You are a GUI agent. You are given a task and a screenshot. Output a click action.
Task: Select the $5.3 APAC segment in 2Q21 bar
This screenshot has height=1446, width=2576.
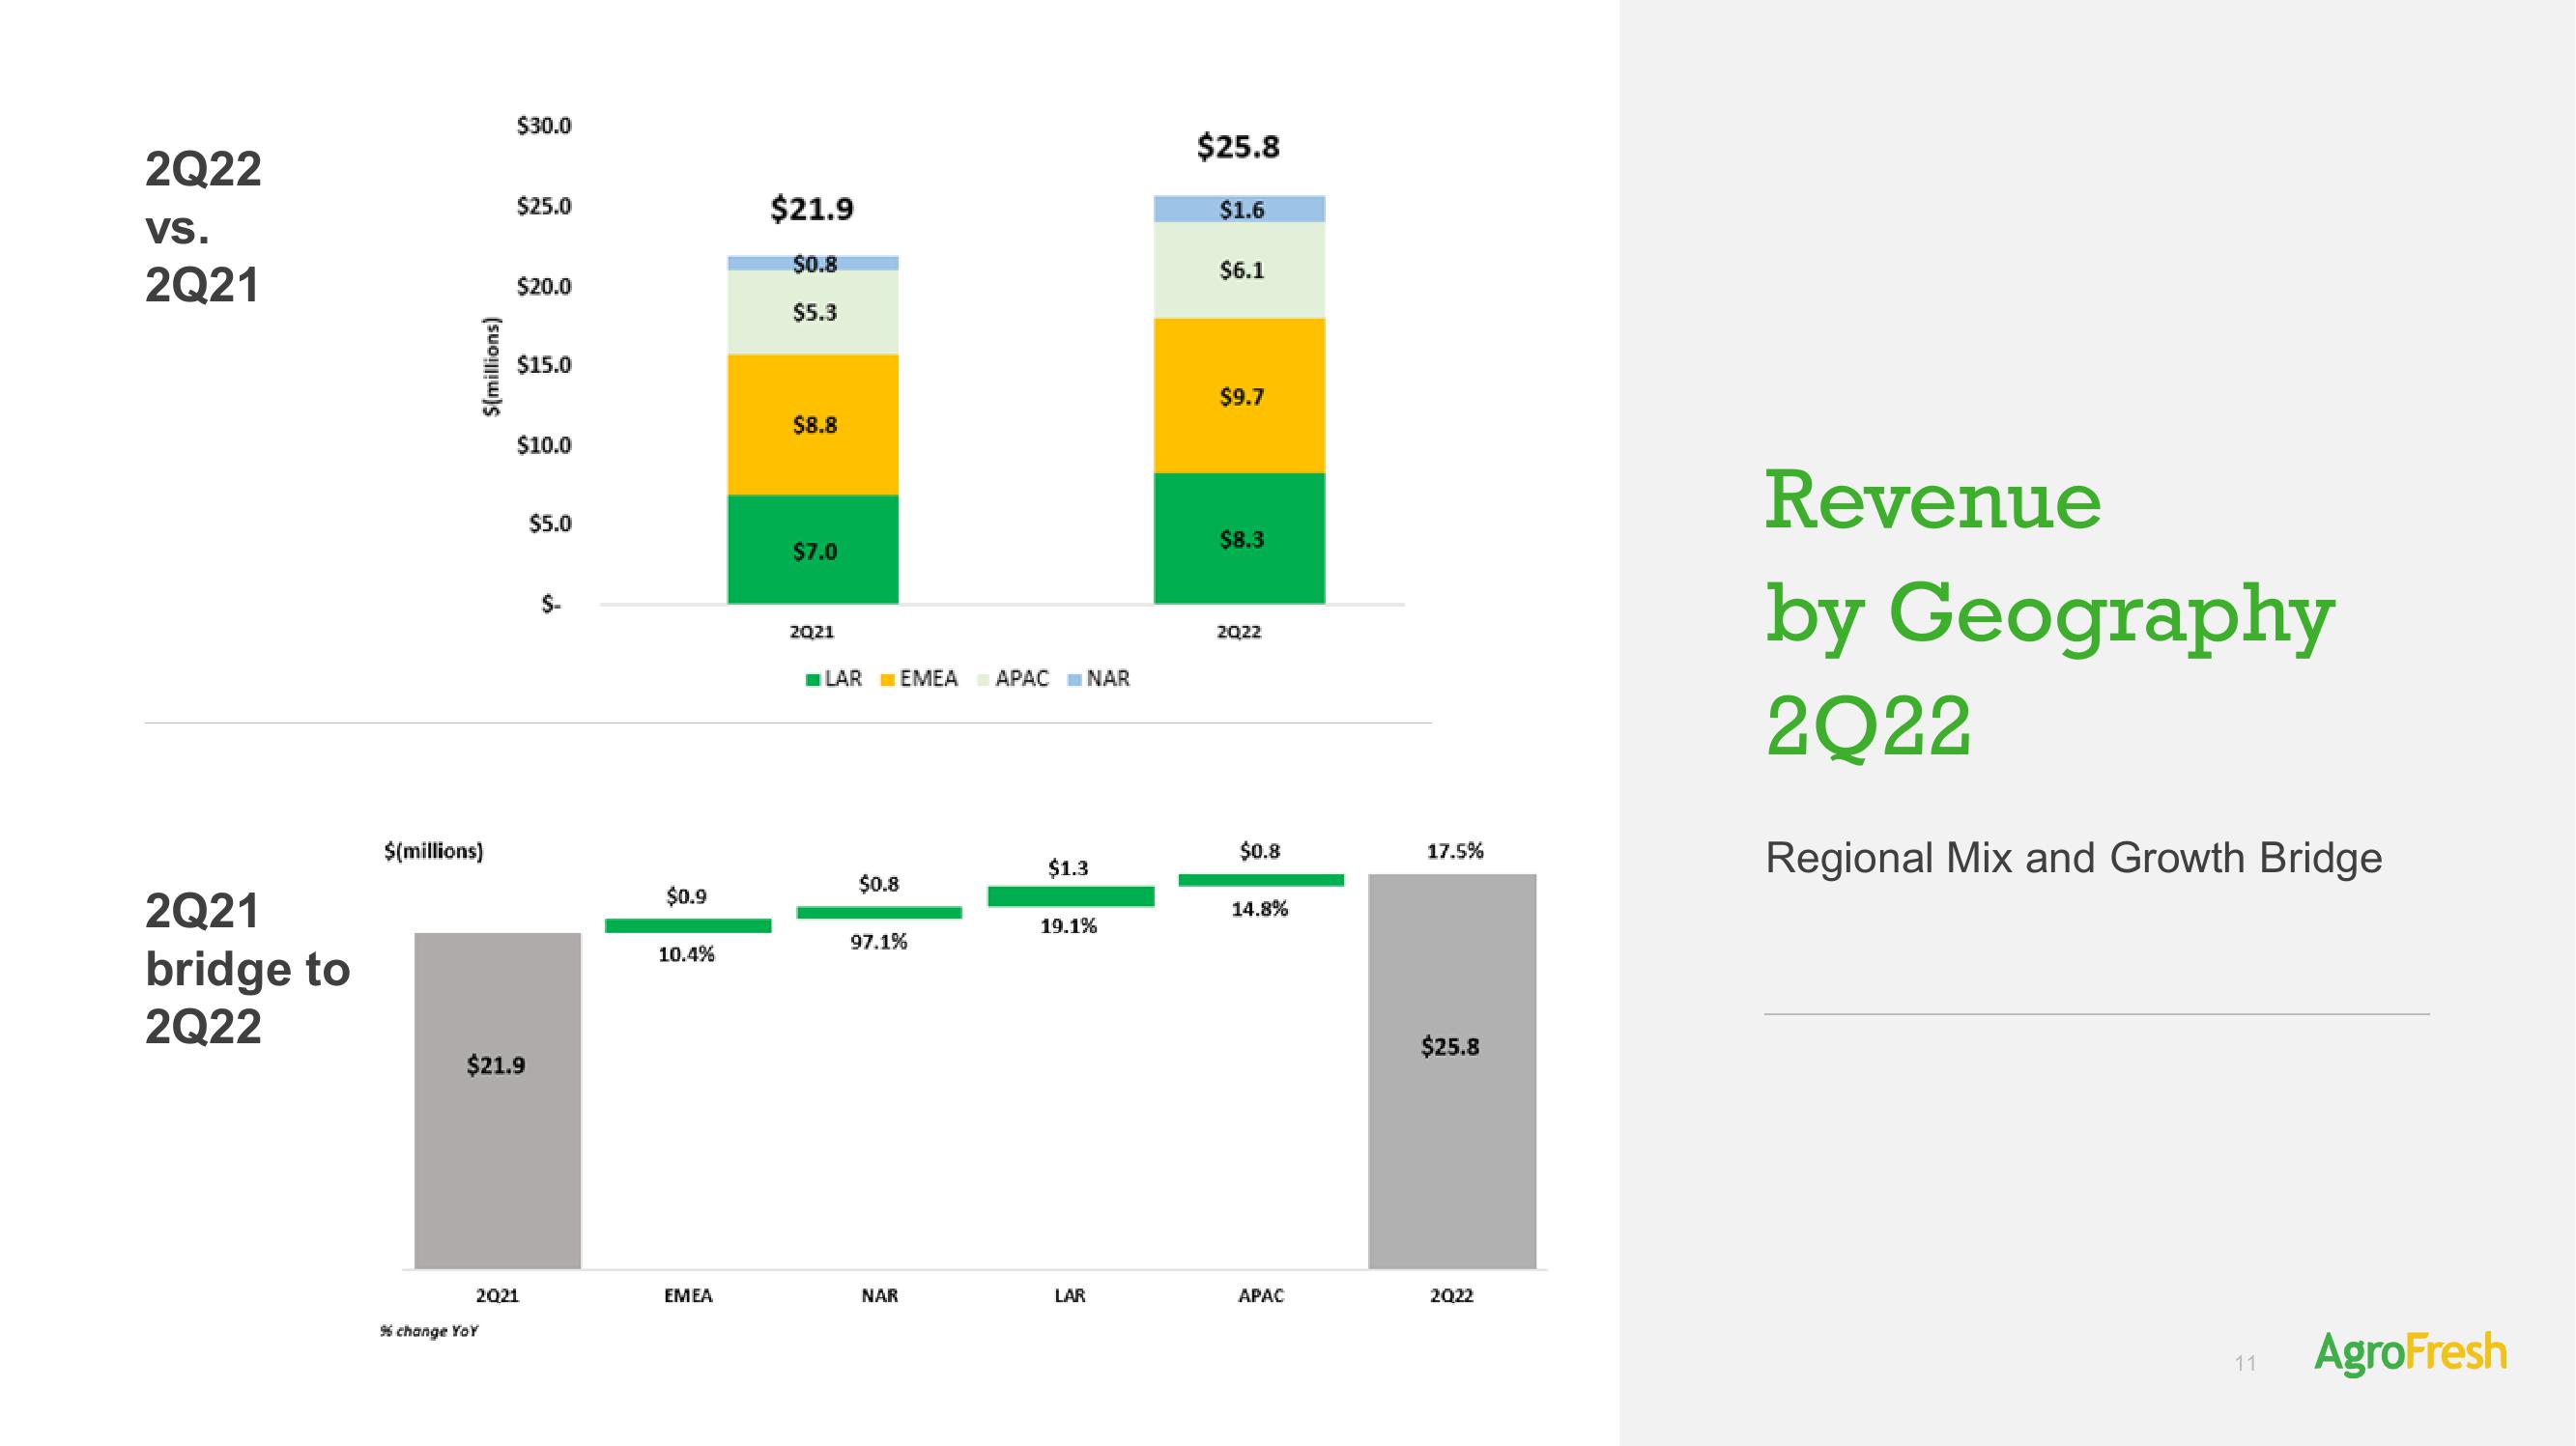click(x=813, y=312)
